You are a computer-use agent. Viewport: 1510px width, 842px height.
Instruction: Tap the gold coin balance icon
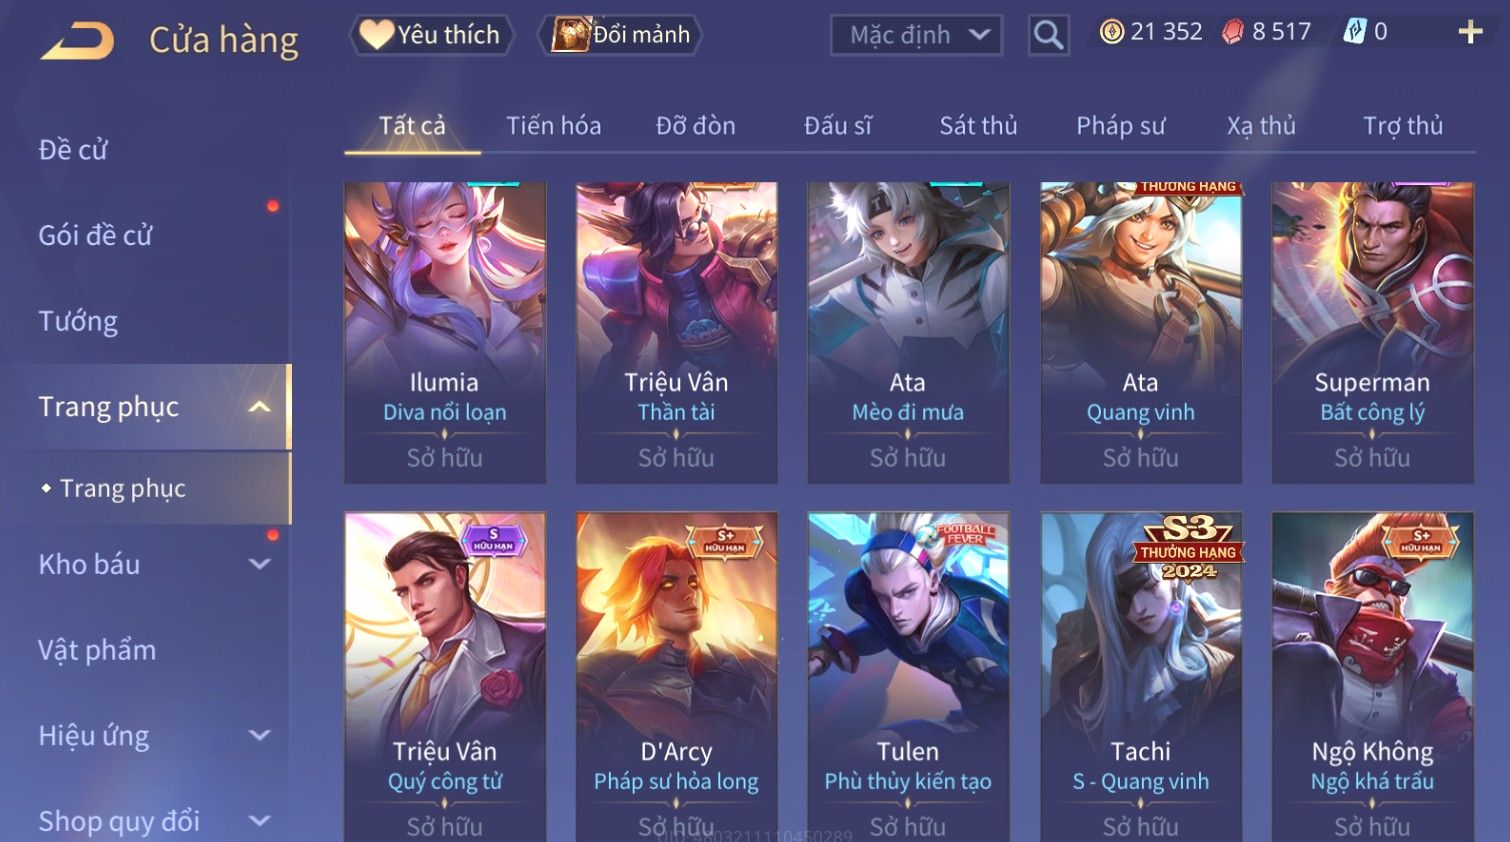point(1111,32)
